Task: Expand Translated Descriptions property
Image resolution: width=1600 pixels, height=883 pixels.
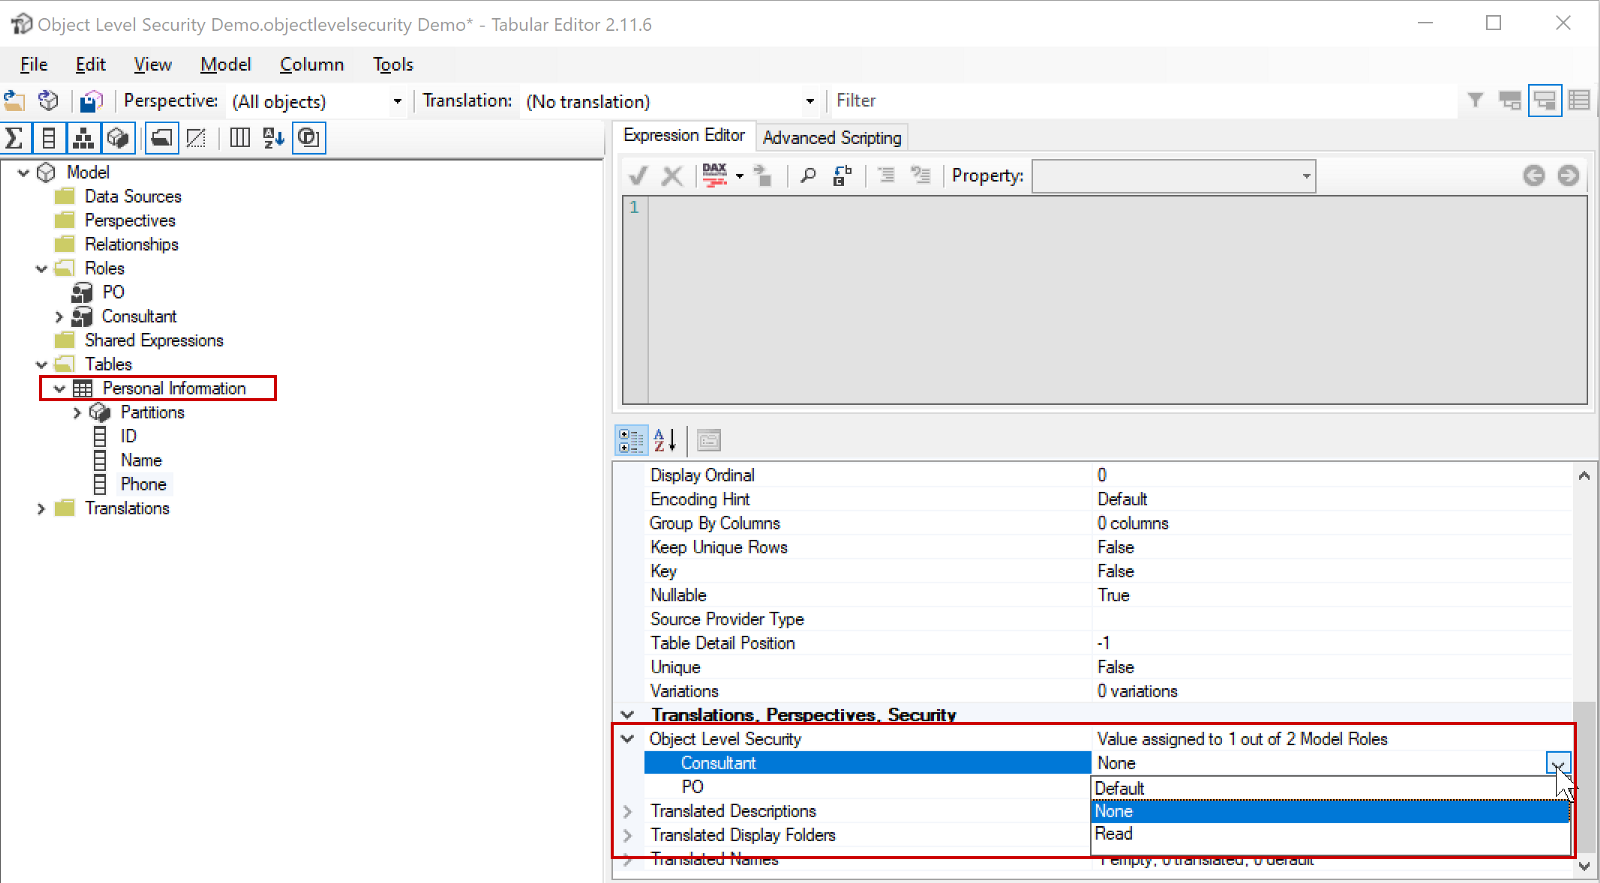Action: coord(628,811)
